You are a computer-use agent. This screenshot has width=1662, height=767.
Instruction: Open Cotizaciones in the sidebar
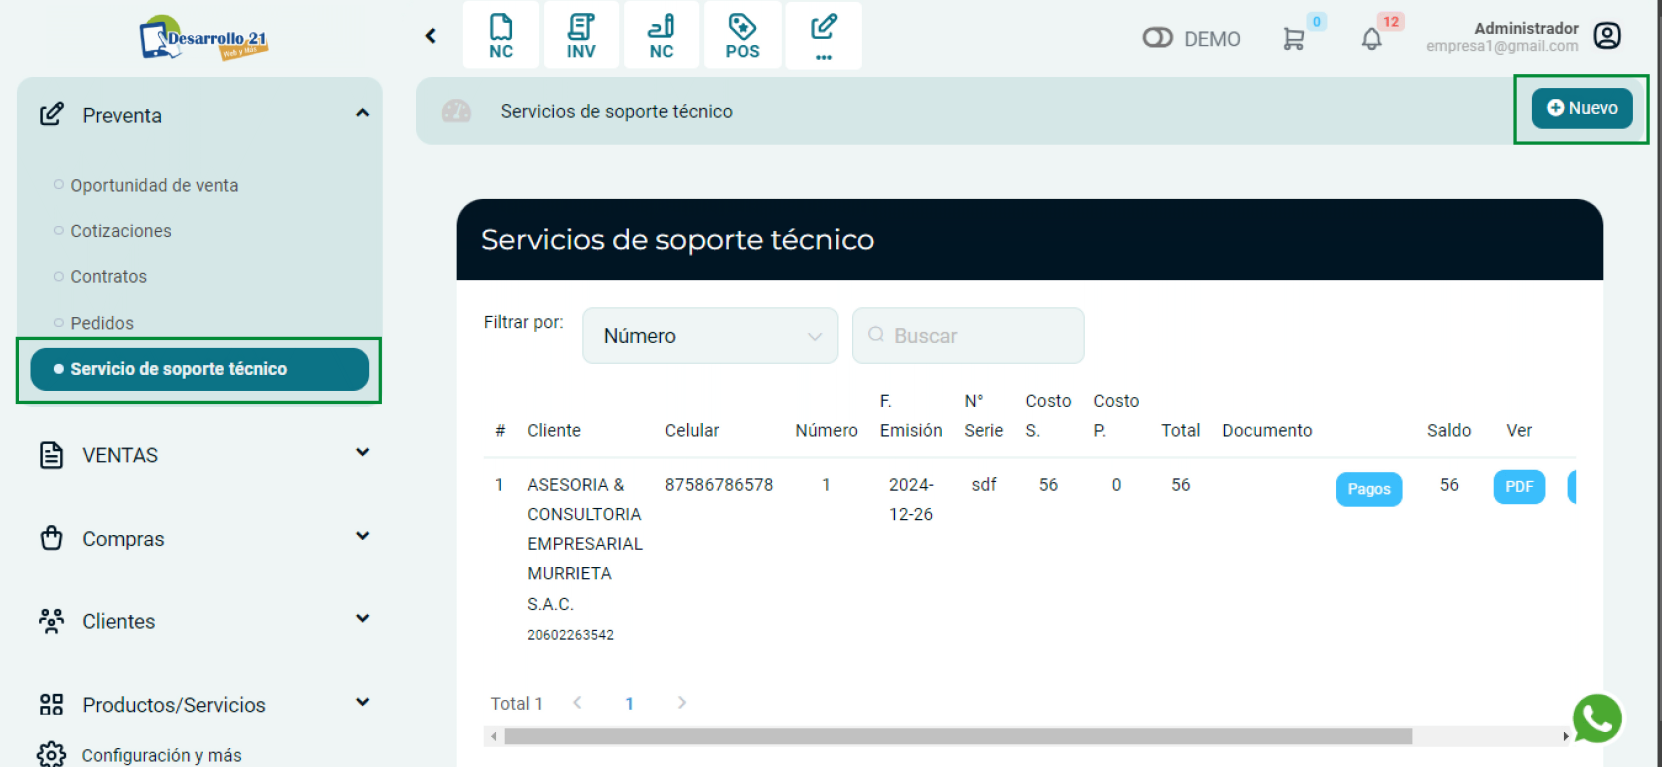click(x=121, y=231)
